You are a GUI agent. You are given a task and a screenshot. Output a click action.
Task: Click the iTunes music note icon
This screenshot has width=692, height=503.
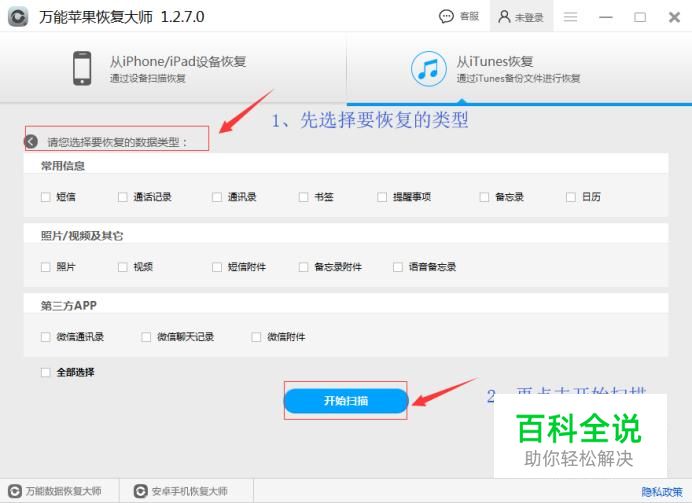click(x=428, y=68)
